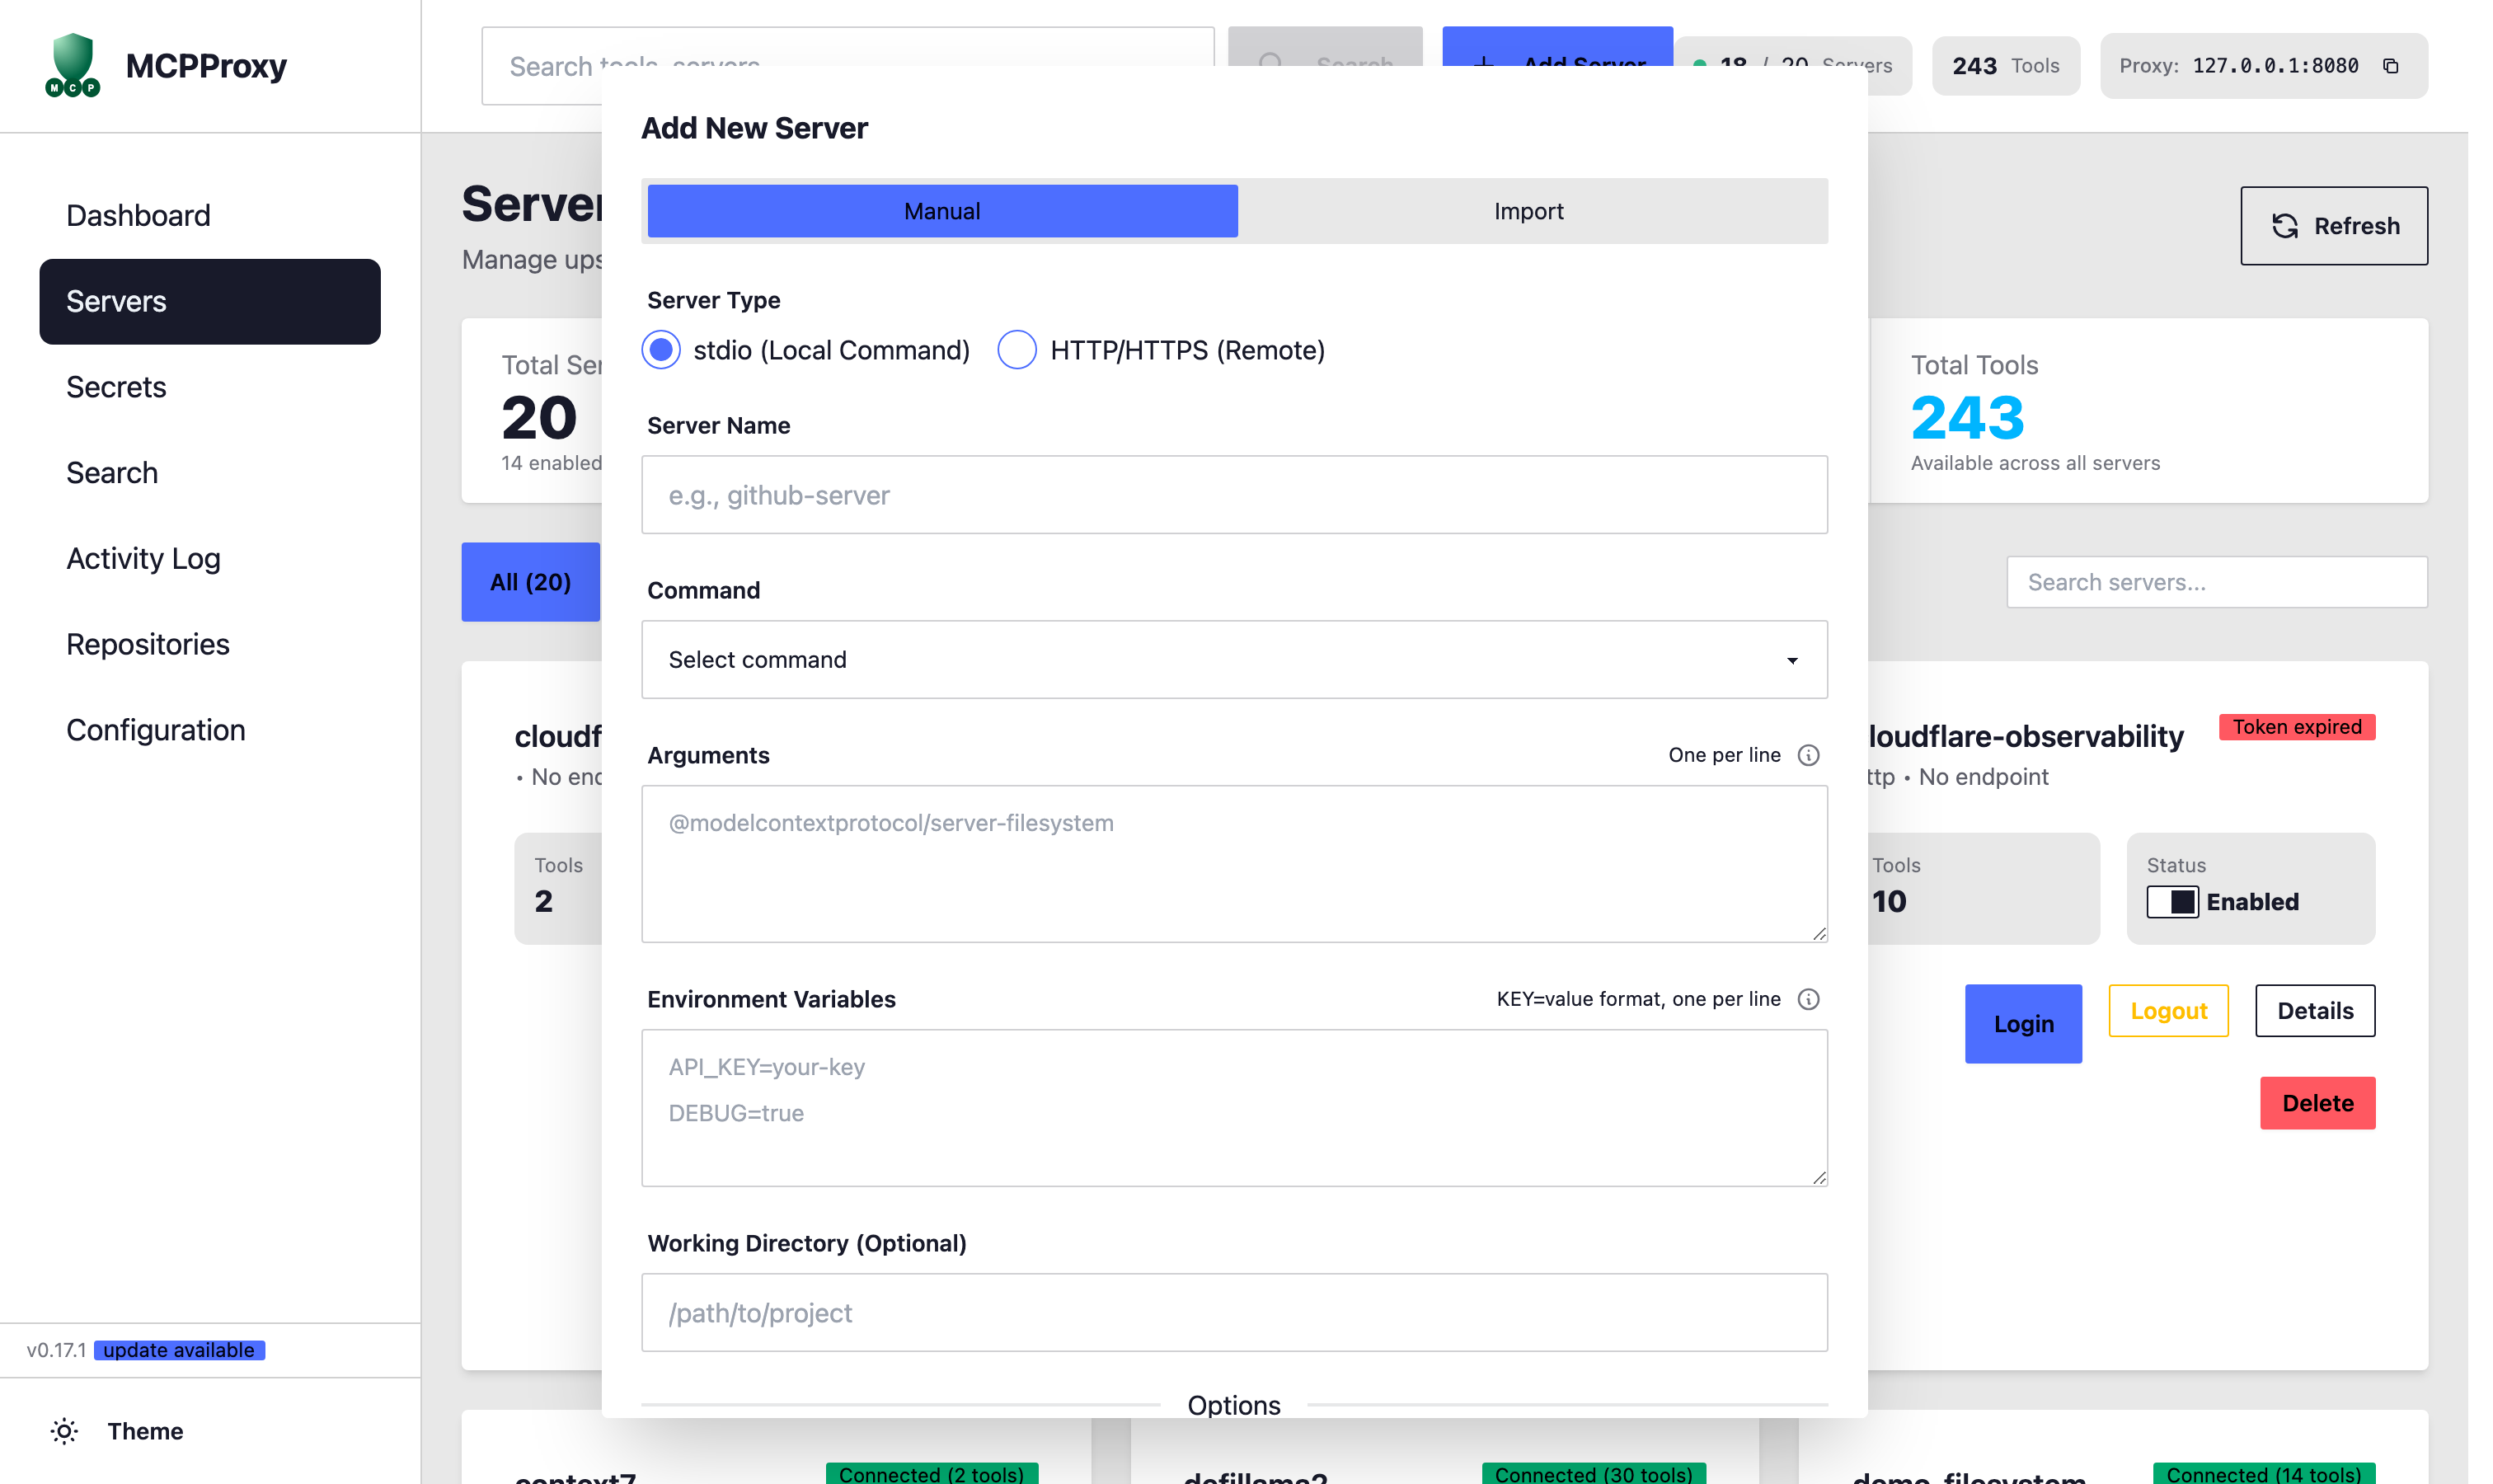Click the MCPProxy shield logo
This screenshot has width=2493, height=1484.
pyautogui.click(x=70, y=65)
